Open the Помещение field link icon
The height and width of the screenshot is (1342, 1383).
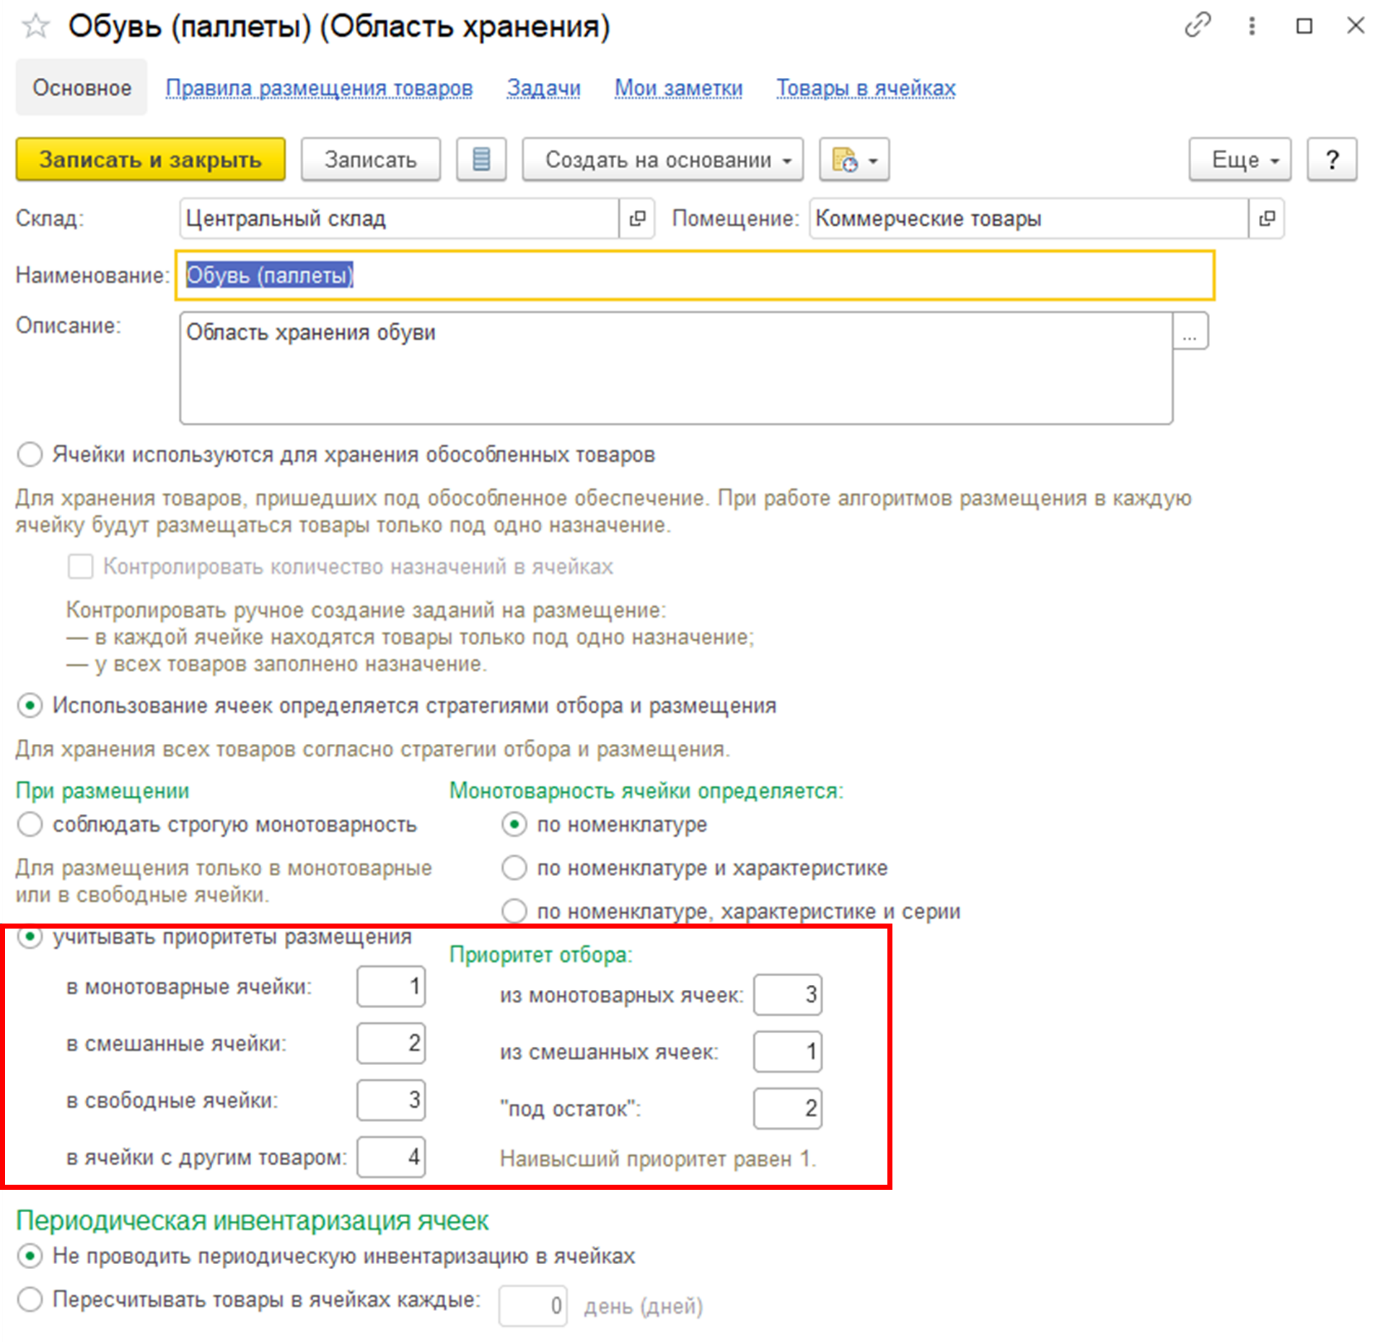[1266, 219]
